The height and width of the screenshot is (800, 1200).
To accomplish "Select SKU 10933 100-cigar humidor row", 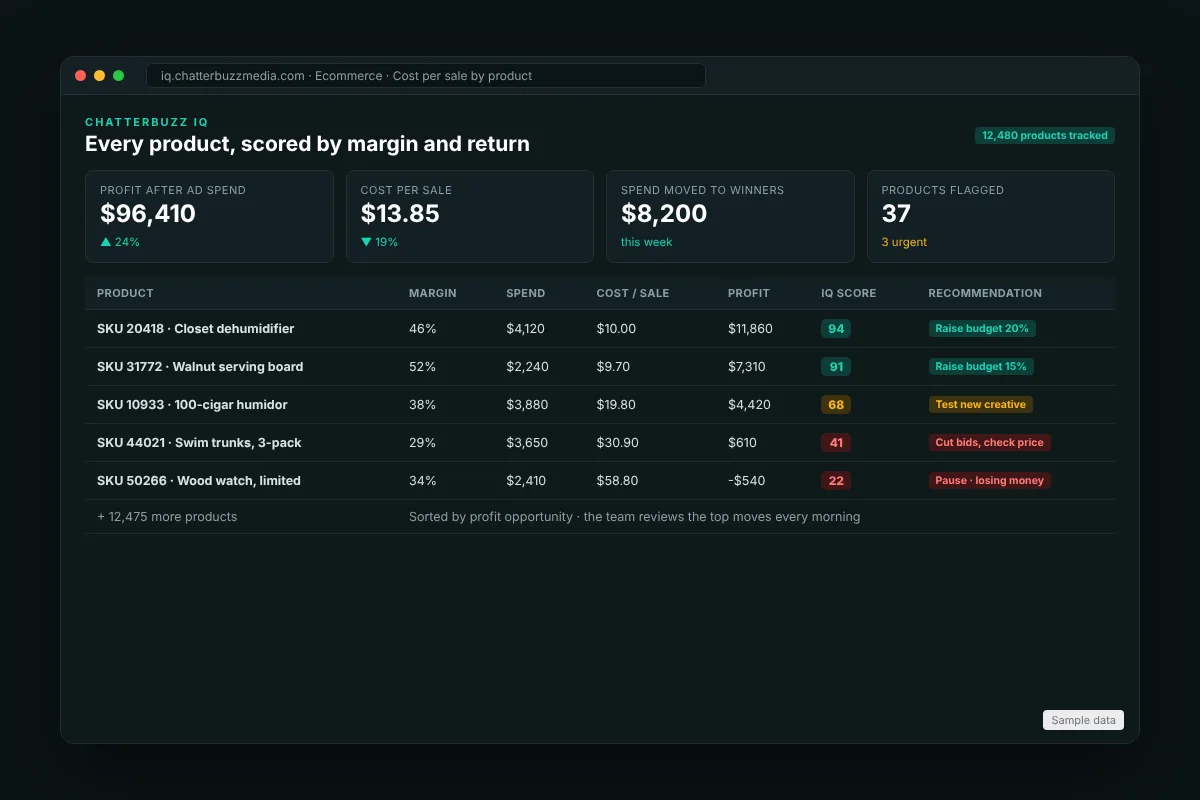I will coord(600,405).
